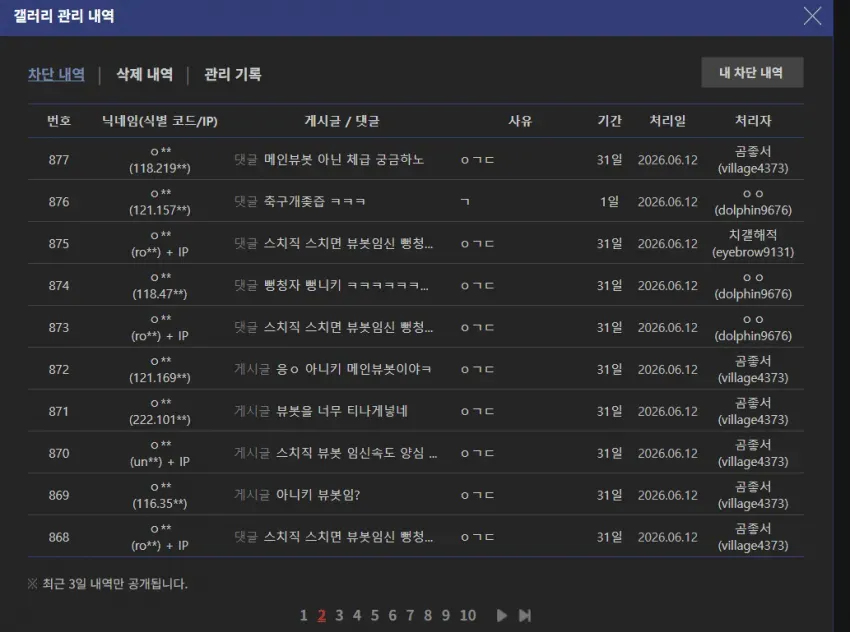Click IP '(118.47**)' in row 874
The image size is (850, 632).
(x=160, y=294)
